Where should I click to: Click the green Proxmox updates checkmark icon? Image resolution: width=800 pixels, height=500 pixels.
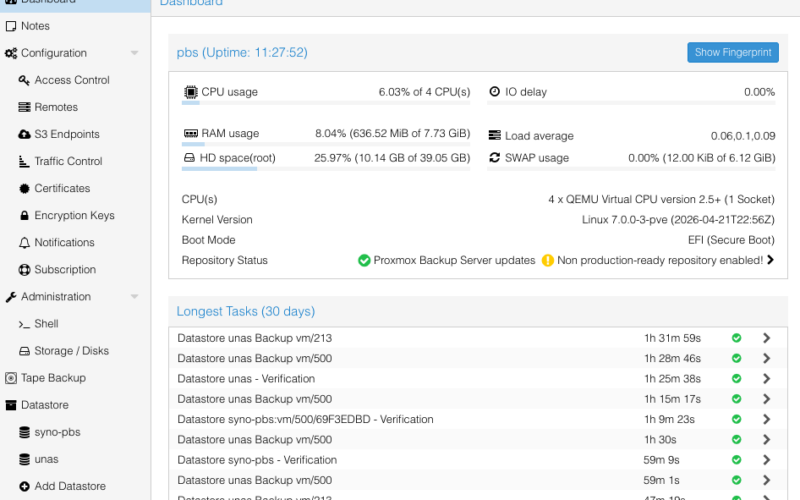[364, 260]
